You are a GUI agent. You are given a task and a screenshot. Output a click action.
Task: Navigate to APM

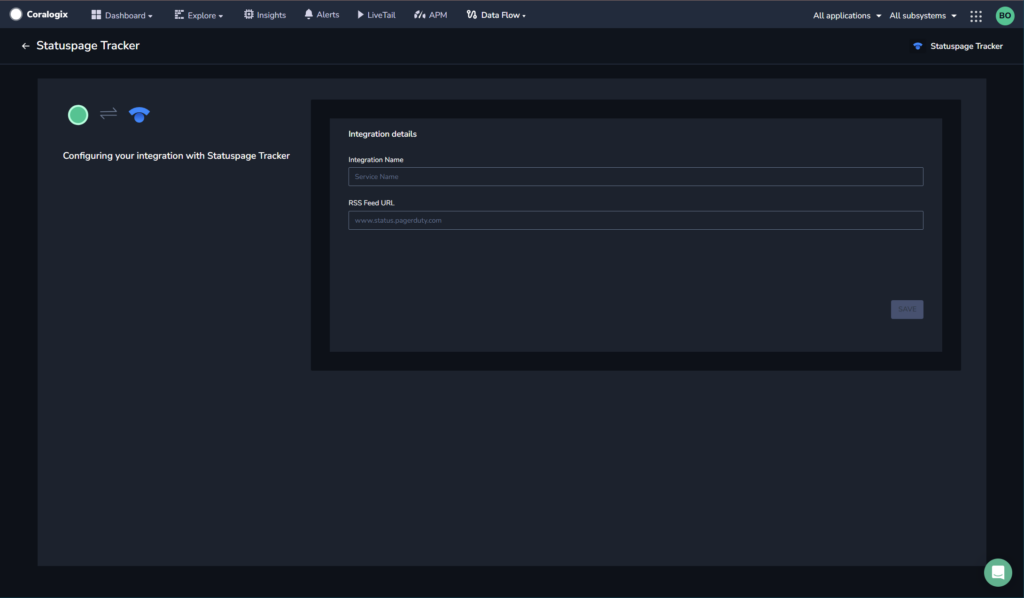coord(431,15)
